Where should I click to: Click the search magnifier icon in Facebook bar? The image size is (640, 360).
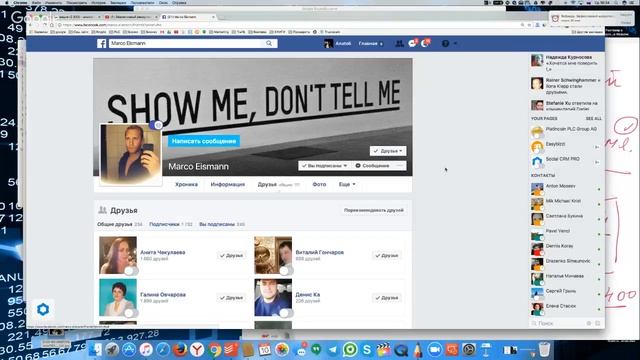[x=269, y=43]
